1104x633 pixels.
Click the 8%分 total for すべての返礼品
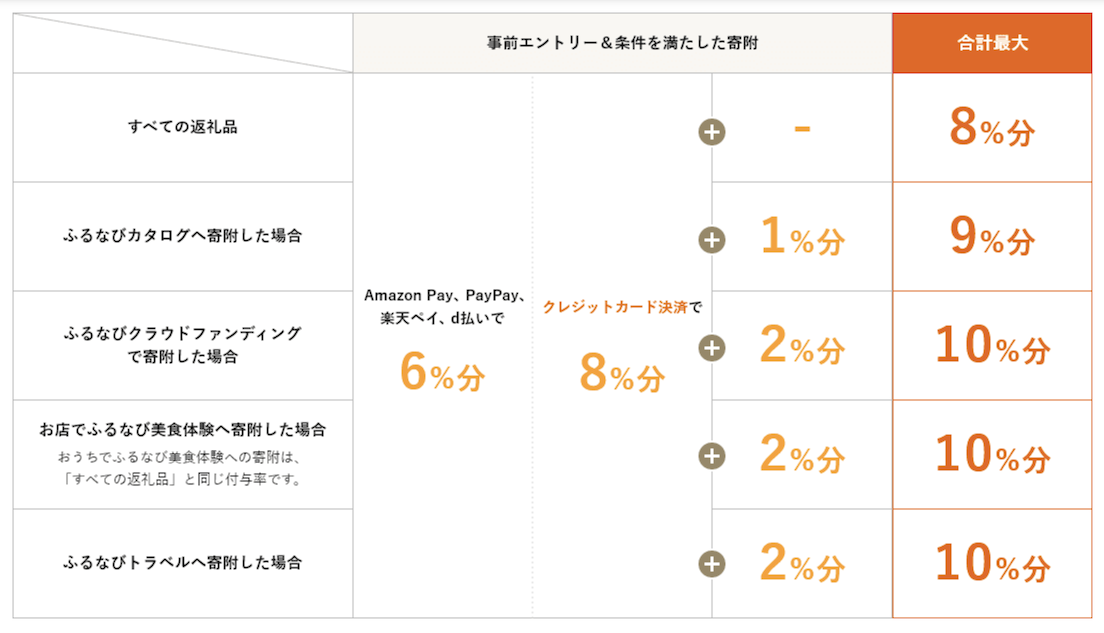[992, 128]
